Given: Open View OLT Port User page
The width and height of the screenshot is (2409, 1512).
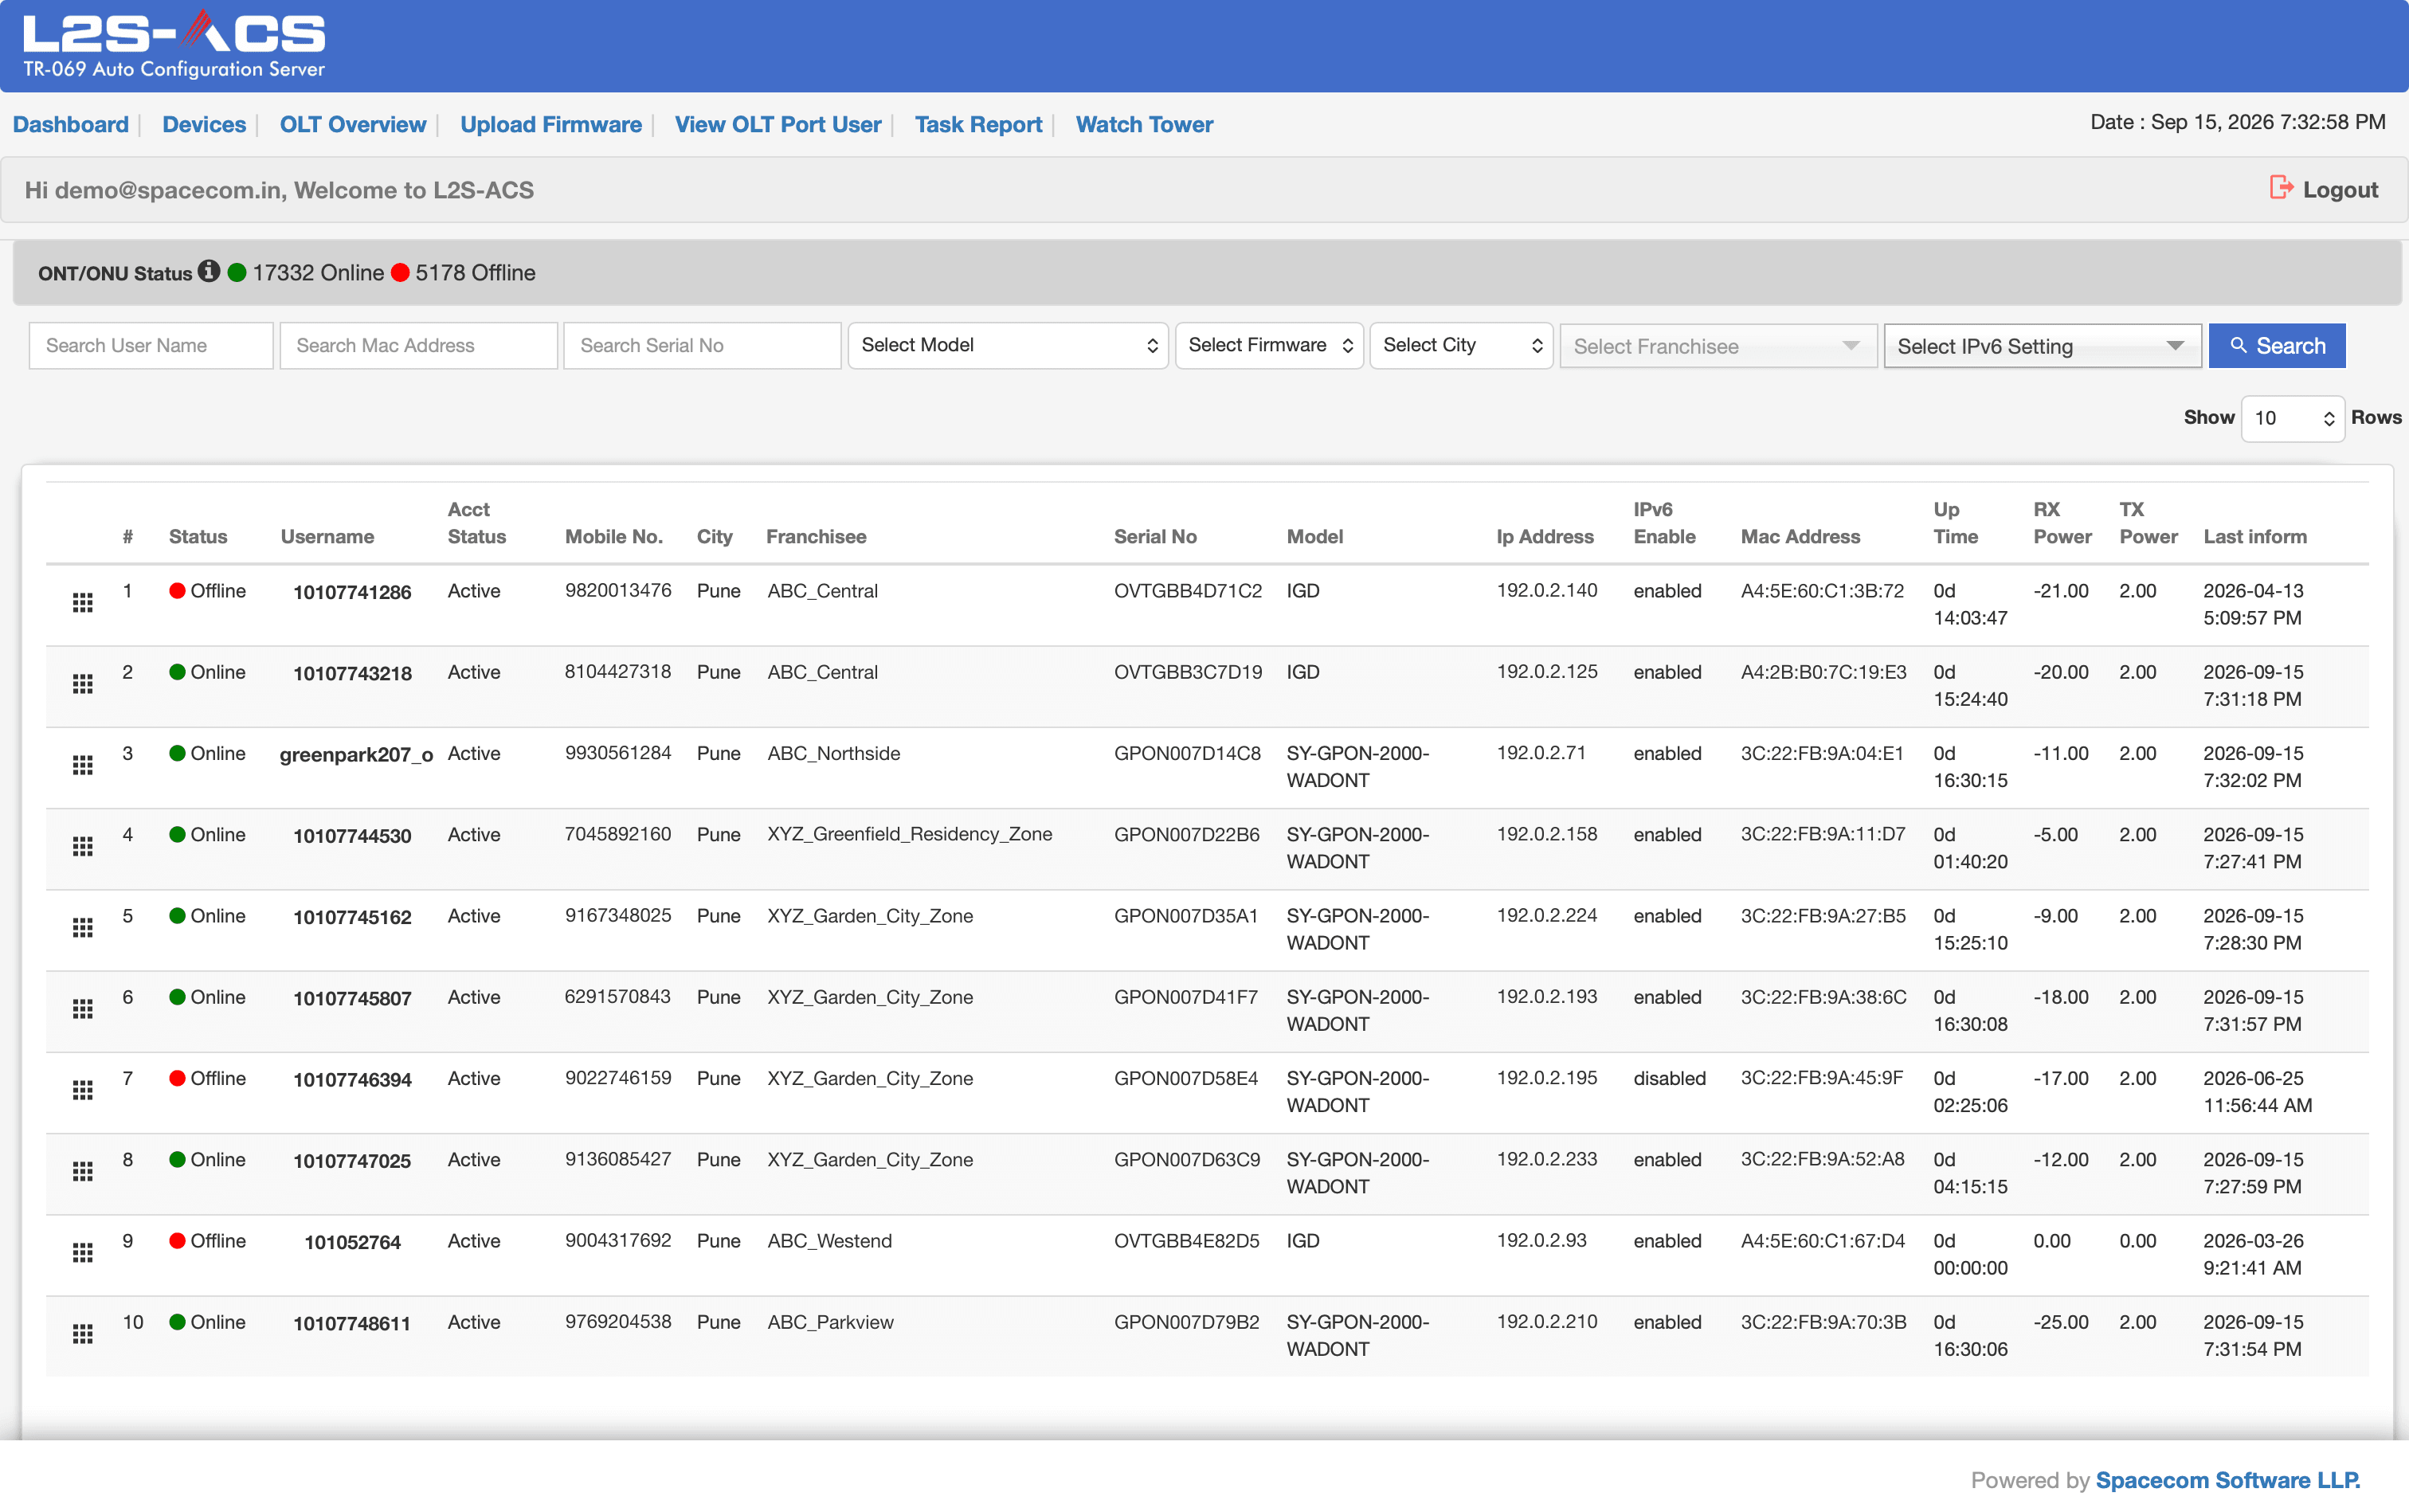Looking at the screenshot, I should 778,124.
